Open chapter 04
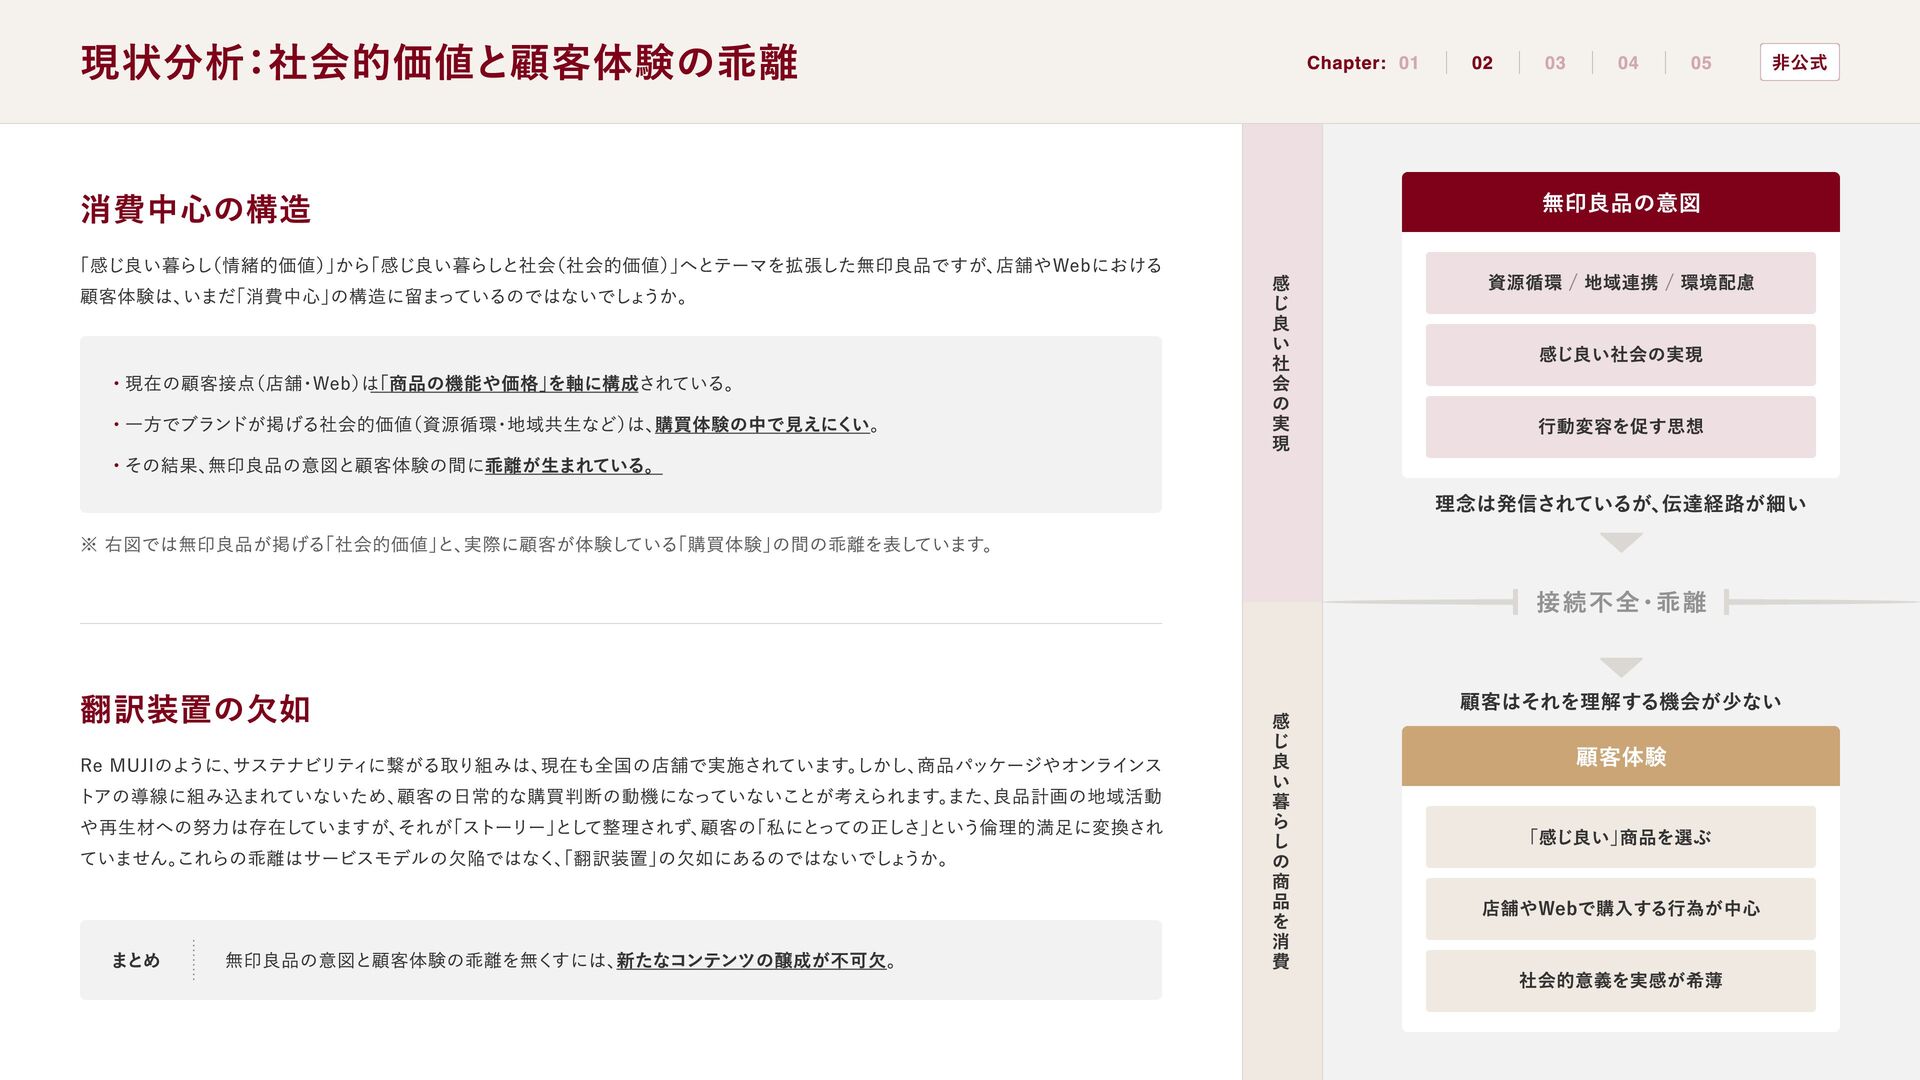Viewport: 1920px width, 1080px height. pyautogui.click(x=1627, y=63)
